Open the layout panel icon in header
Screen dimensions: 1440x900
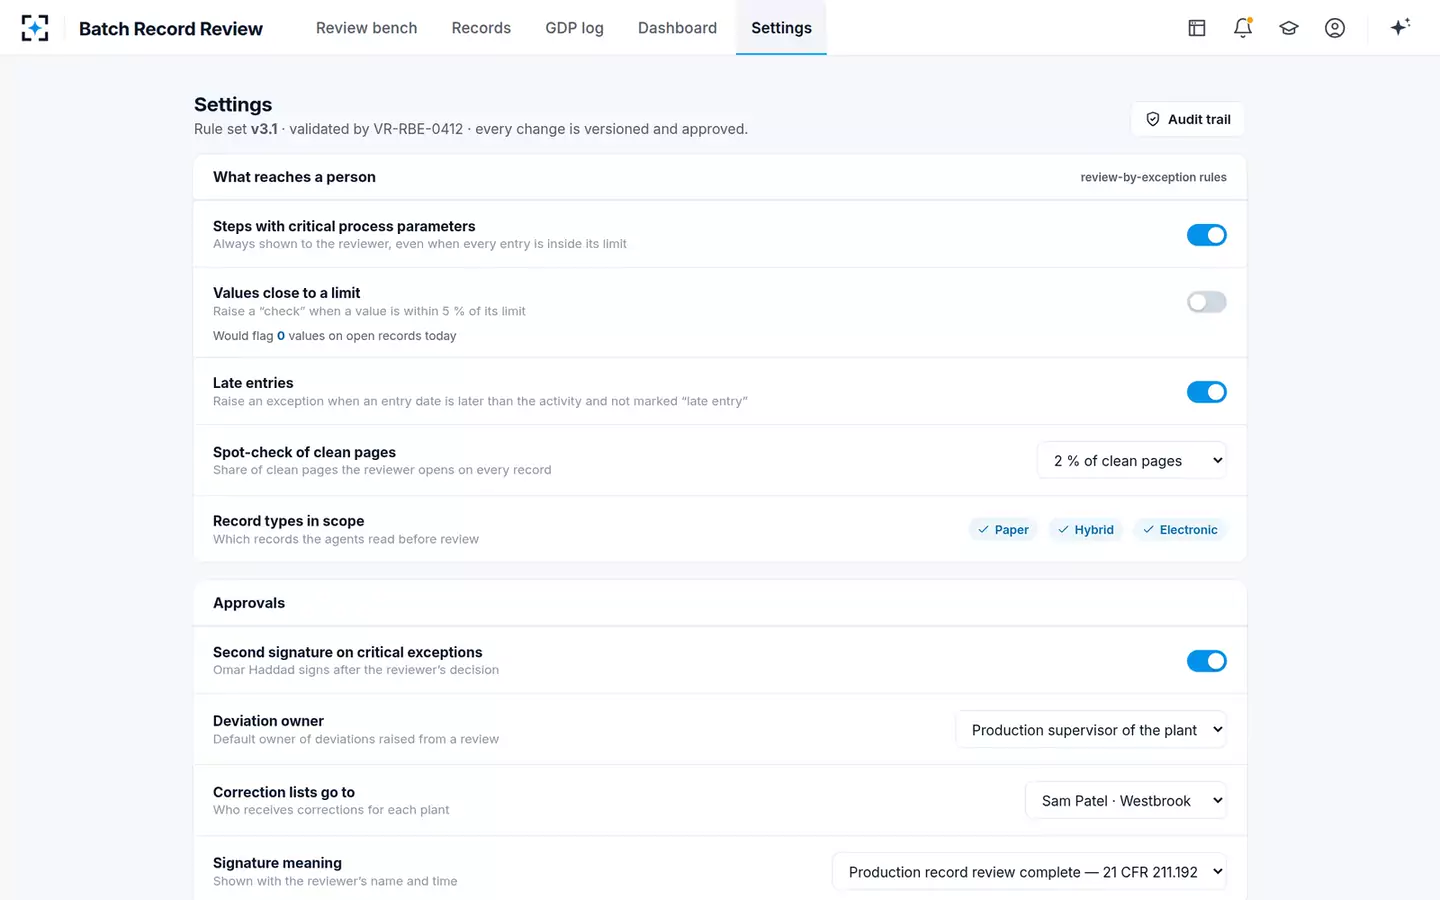[x=1197, y=28]
